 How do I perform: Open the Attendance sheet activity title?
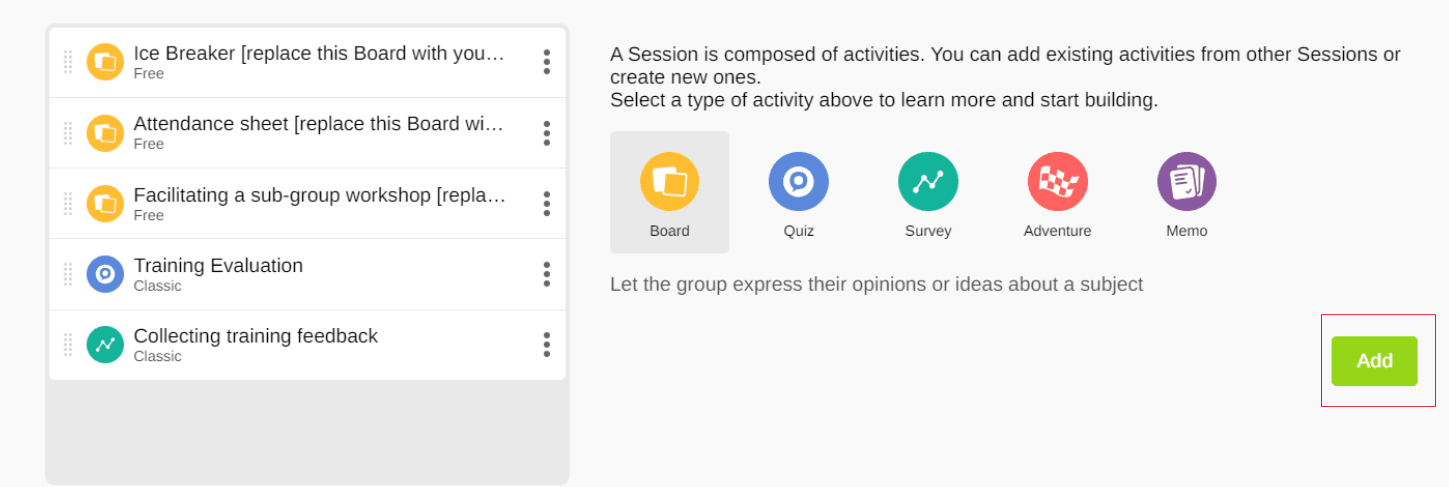click(318, 124)
